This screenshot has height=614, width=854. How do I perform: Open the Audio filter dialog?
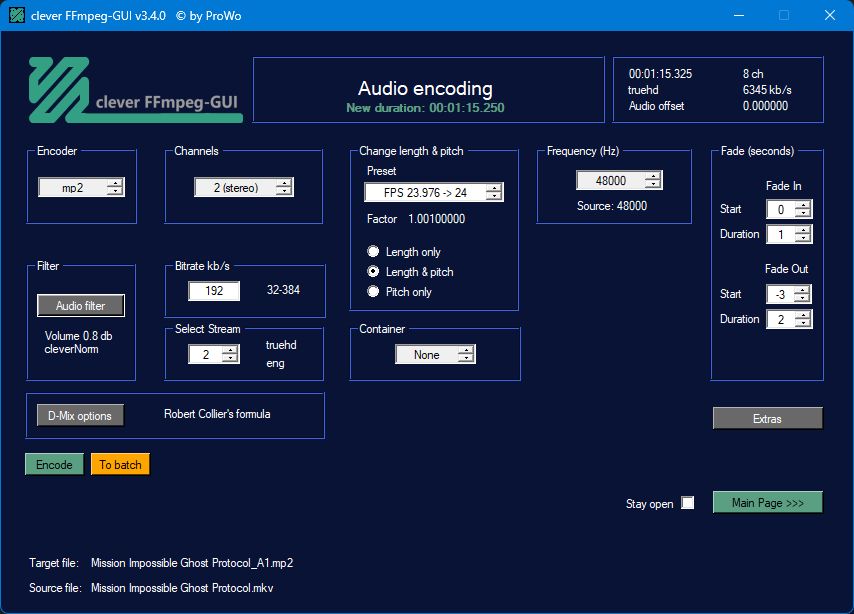pos(81,306)
